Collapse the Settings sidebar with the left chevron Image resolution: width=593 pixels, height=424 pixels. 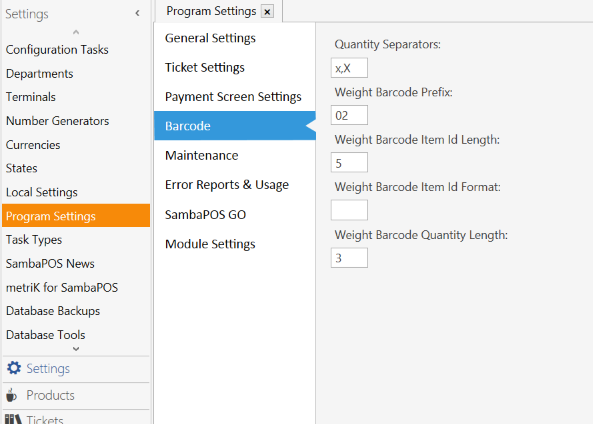click(137, 14)
